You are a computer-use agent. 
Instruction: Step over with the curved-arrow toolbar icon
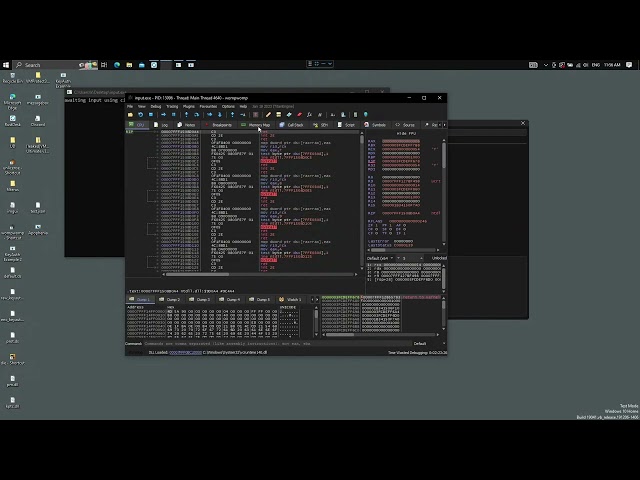point(197,115)
